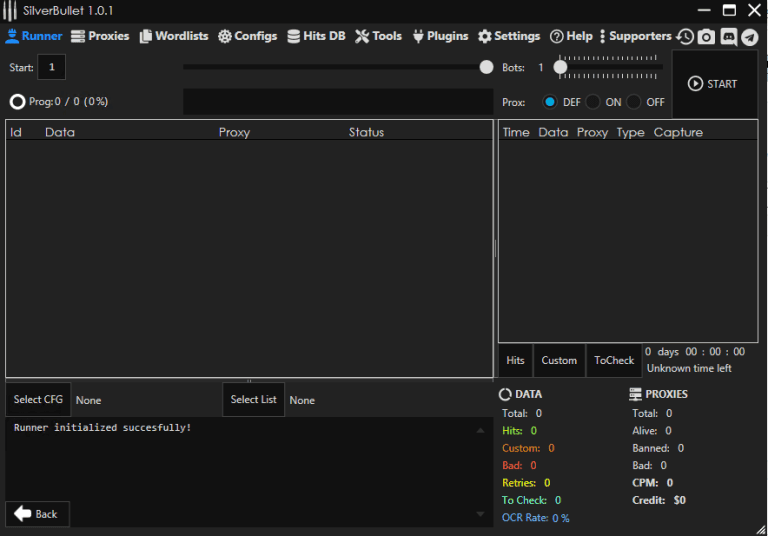Click the log scroll down arrow
Viewport: 768px width, 536px height.
pos(480,514)
